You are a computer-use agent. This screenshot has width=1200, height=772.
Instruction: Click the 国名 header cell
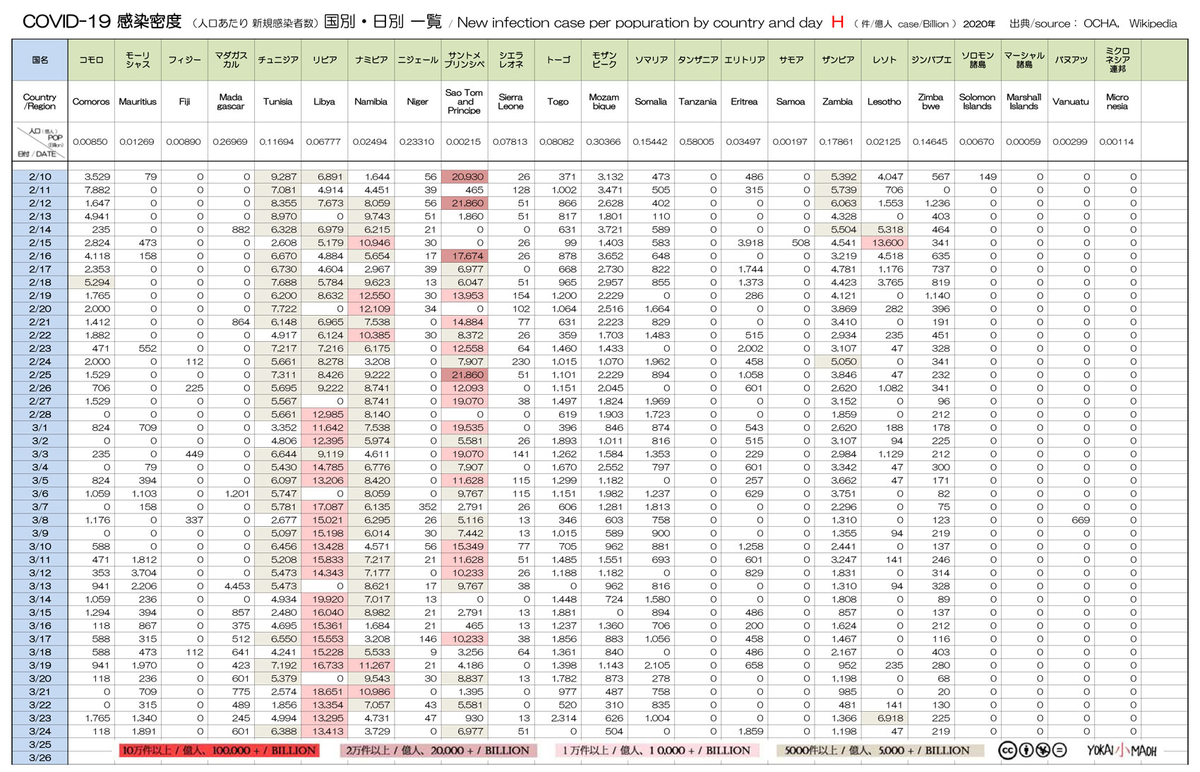pyautogui.click(x=40, y=60)
